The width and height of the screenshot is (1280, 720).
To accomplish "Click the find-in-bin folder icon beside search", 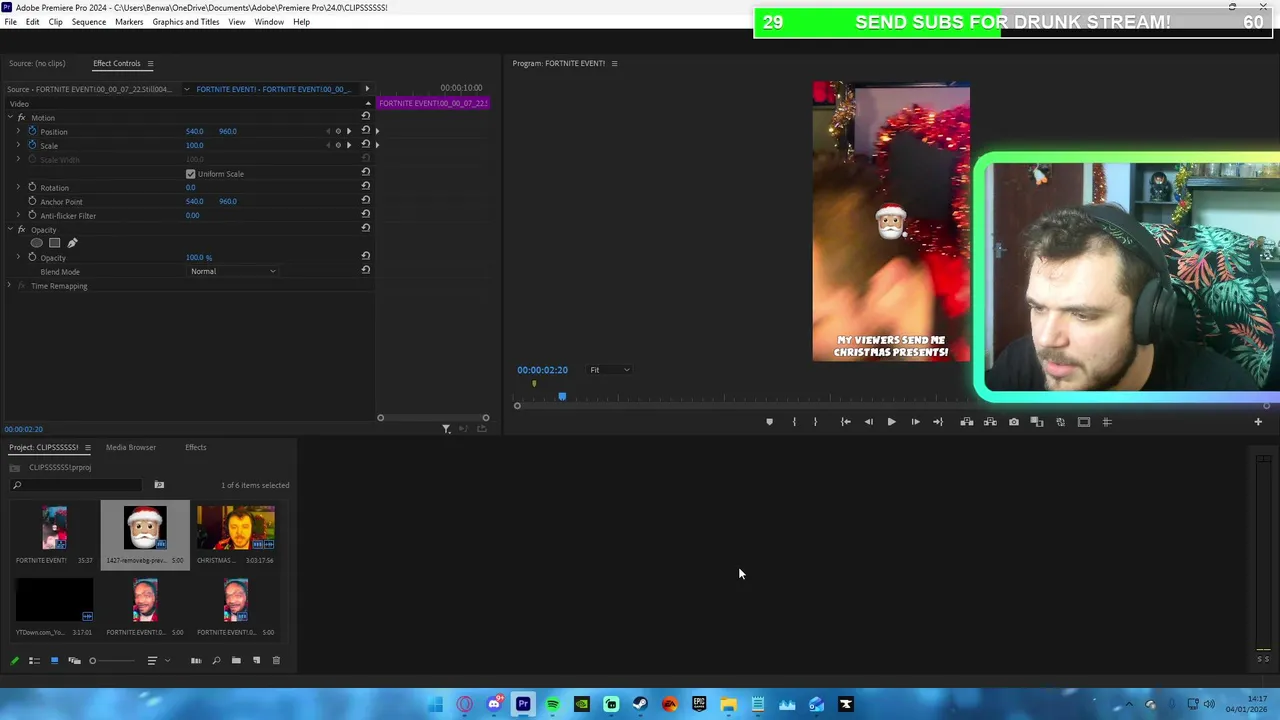I will click(159, 485).
